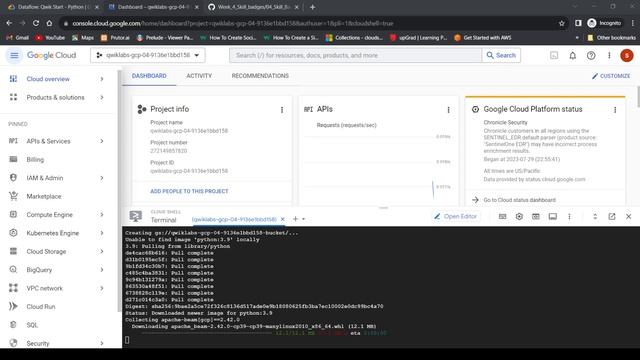Switch to the Dataflow Qwik Start browser tab

(x=52, y=7)
